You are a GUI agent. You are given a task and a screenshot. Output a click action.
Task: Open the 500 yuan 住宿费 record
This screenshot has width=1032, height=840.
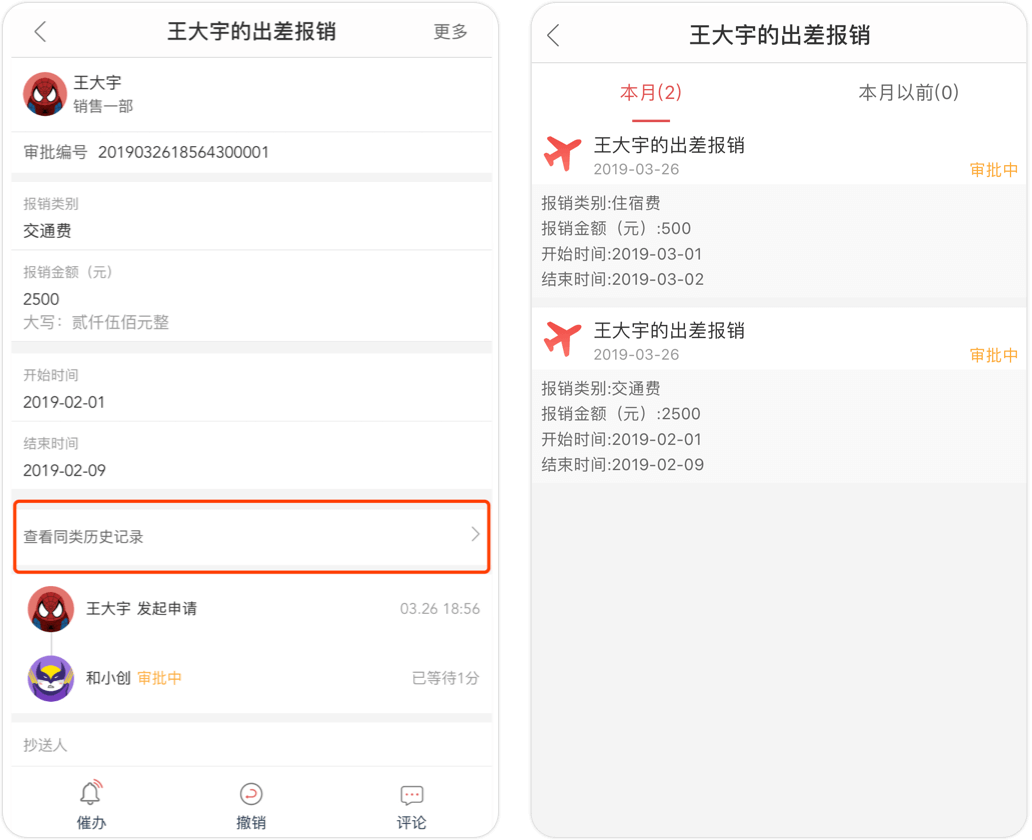[x=779, y=215]
